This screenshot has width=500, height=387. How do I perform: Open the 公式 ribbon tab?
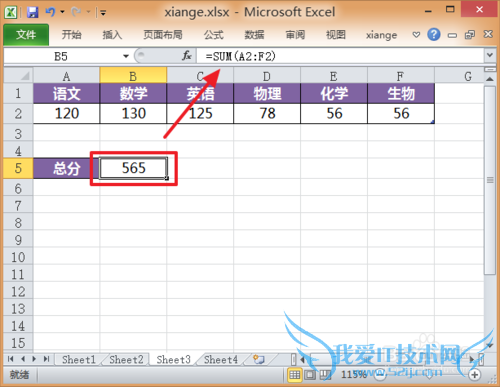tap(213, 35)
